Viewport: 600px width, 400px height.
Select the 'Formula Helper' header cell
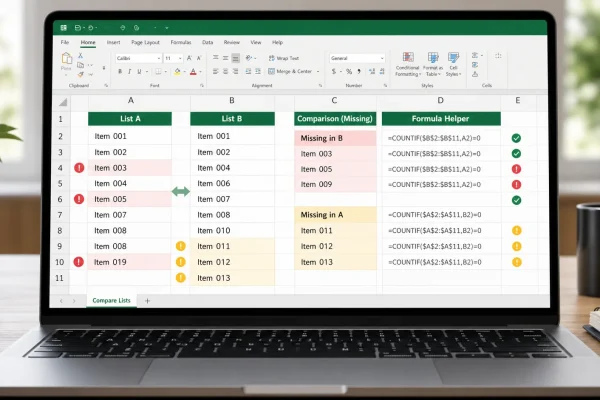441,119
